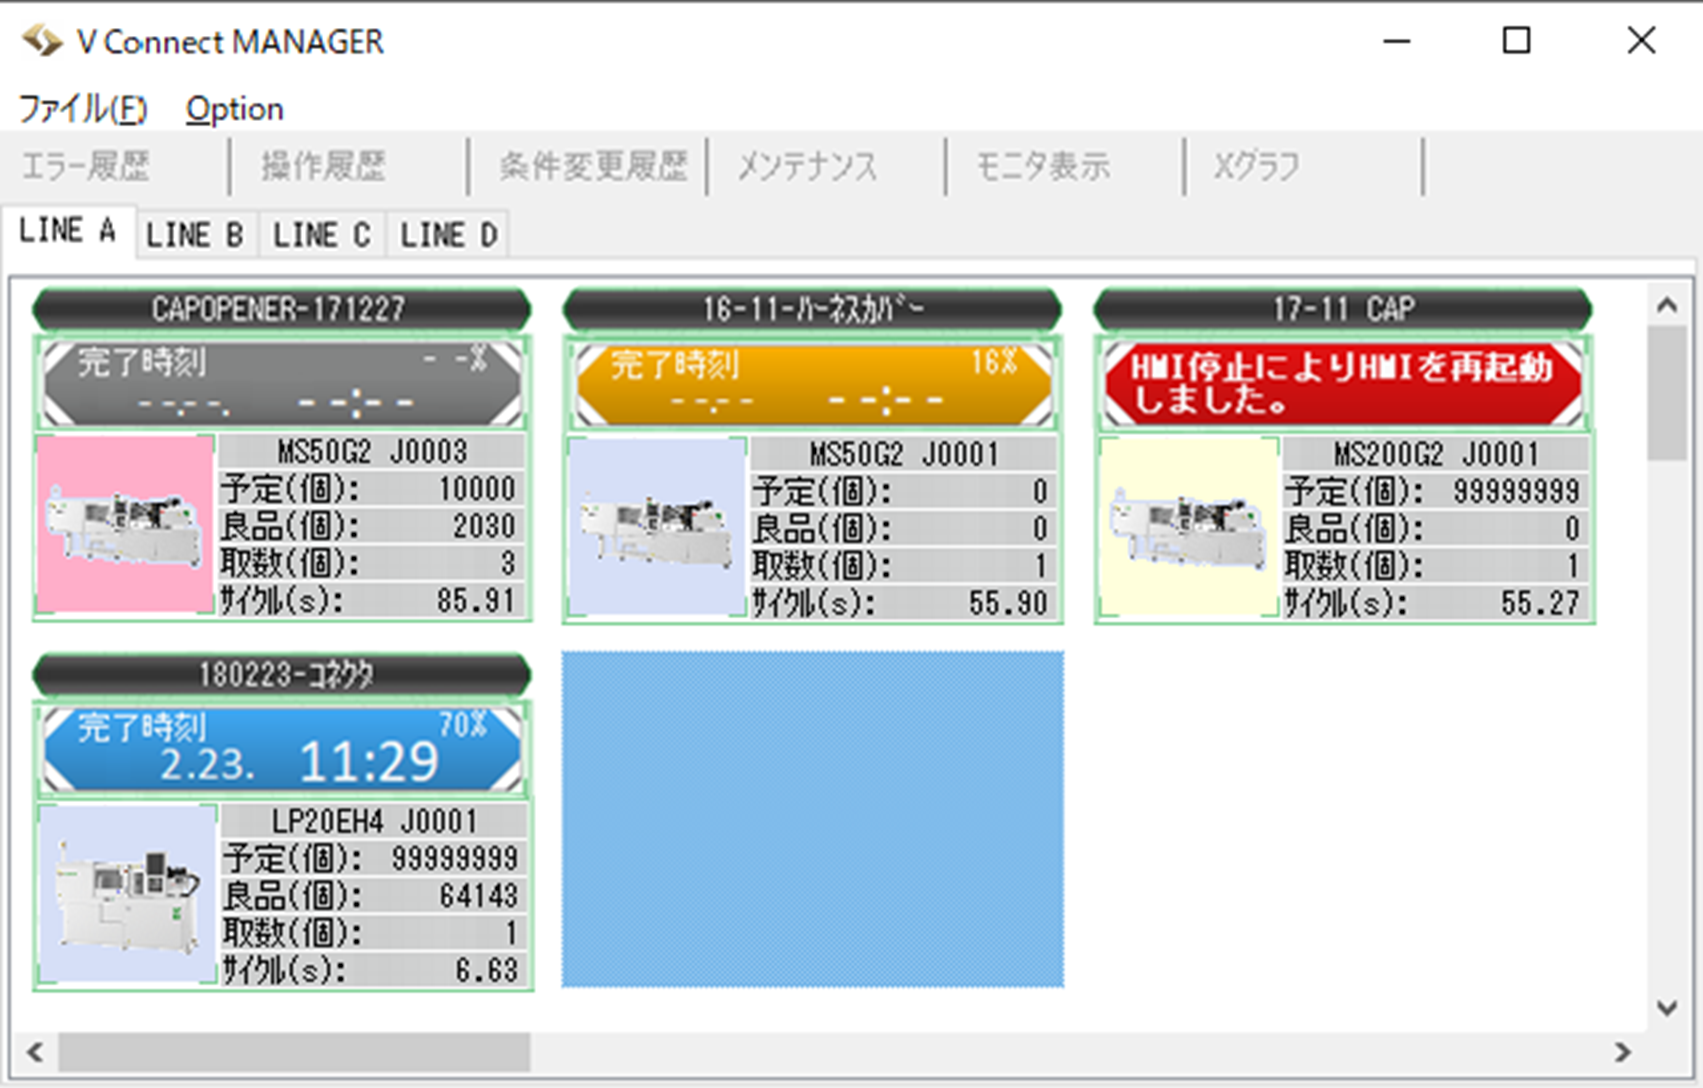Click the horizontal scrollbar left arrow
Screen dimensions: 1703x1088
point(35,1052)
